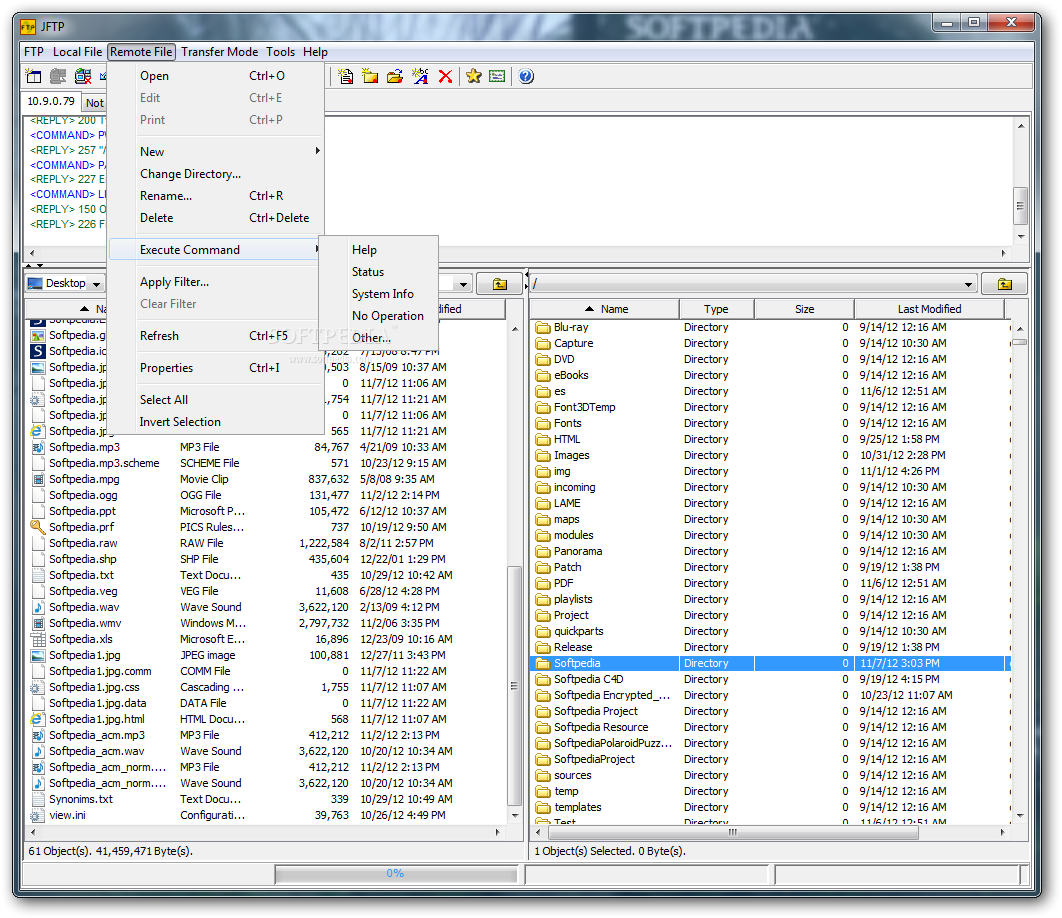Expand the Execute Command submenu
This screenshot has height=918, width=1062.
(213, 250)
